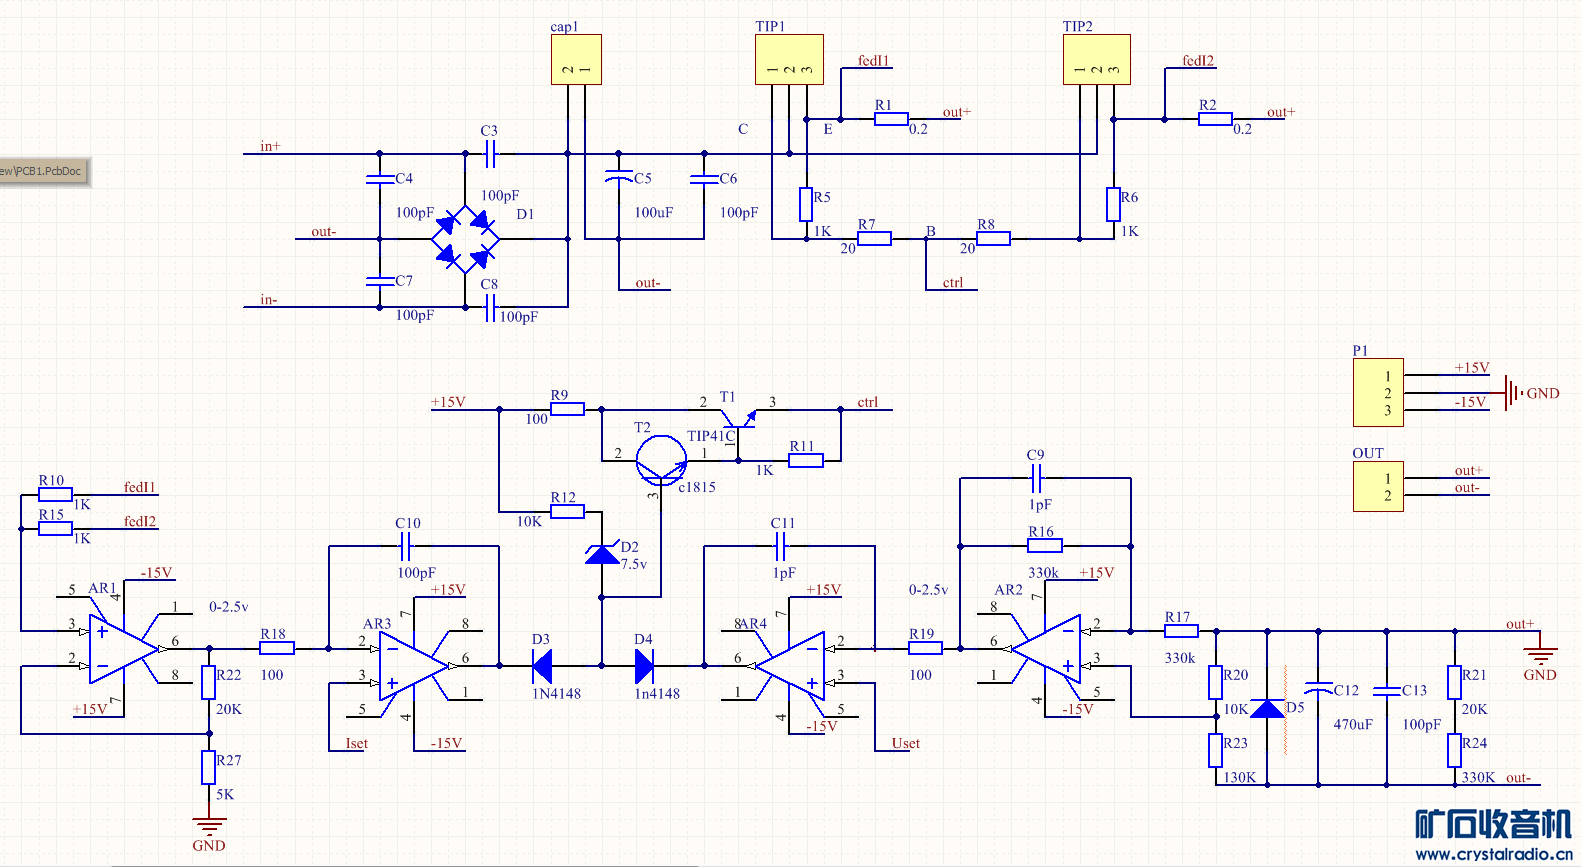Select the AR1 op-amp triangle
The width and height of the screenshot is (1581, 867).
point(124,649)
